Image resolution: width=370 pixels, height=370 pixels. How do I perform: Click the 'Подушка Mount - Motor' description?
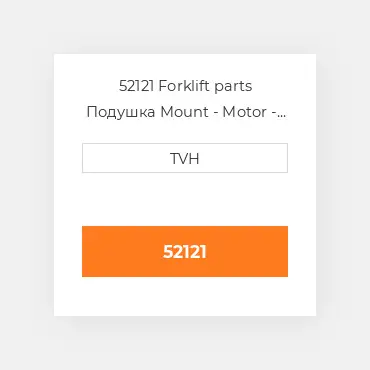click(177, 112)
